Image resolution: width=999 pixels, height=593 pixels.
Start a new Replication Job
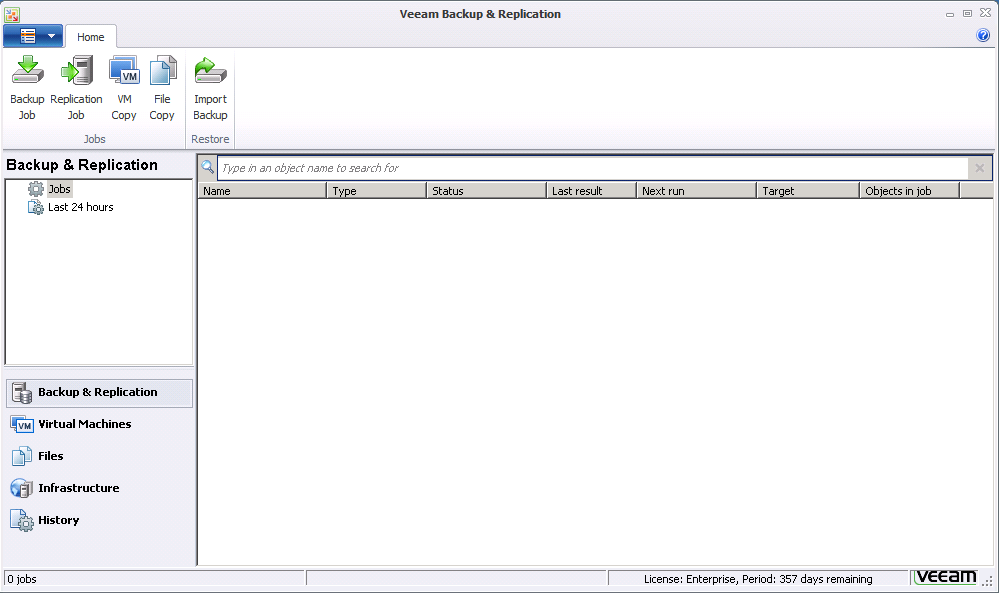76,88
